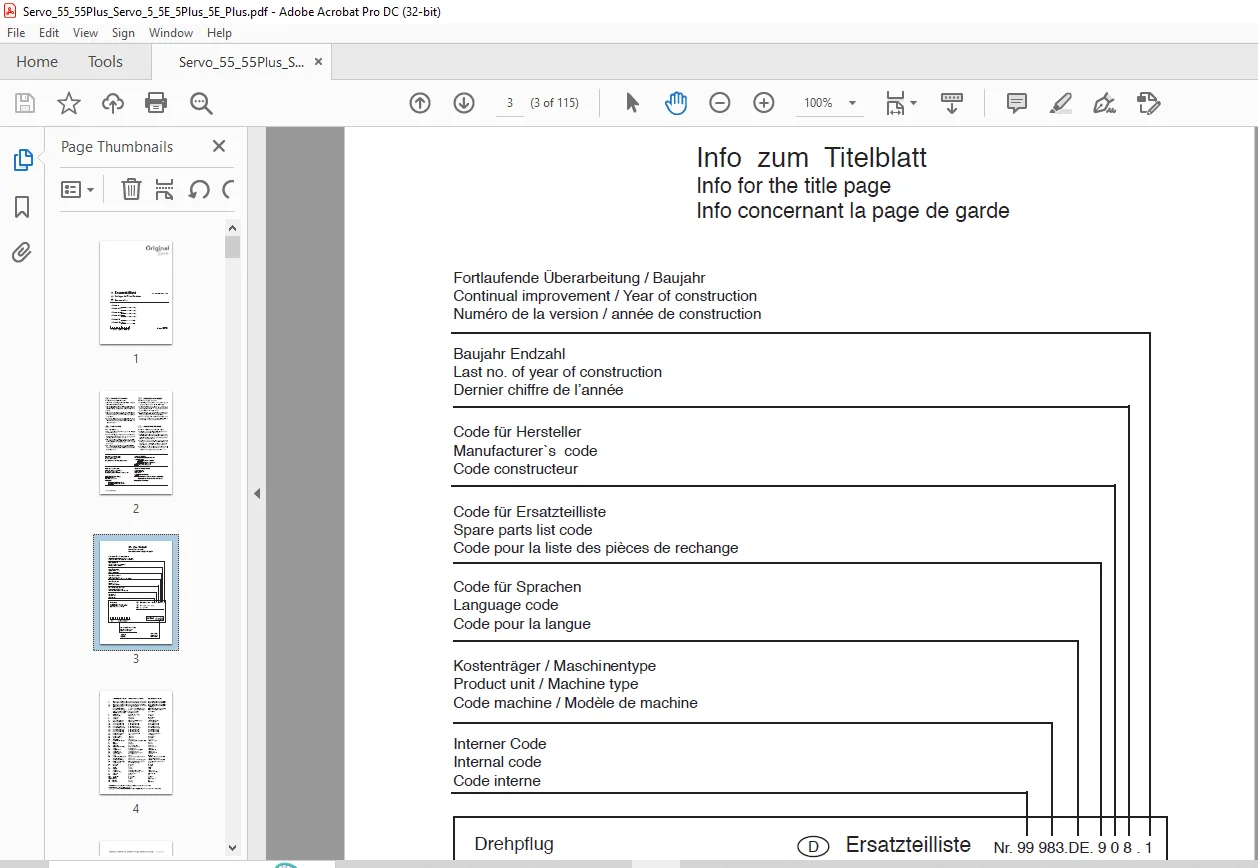Activate the Hand pan tool
The width and height of the screenshot is (1258, 868).
click(x=676, y=103)
